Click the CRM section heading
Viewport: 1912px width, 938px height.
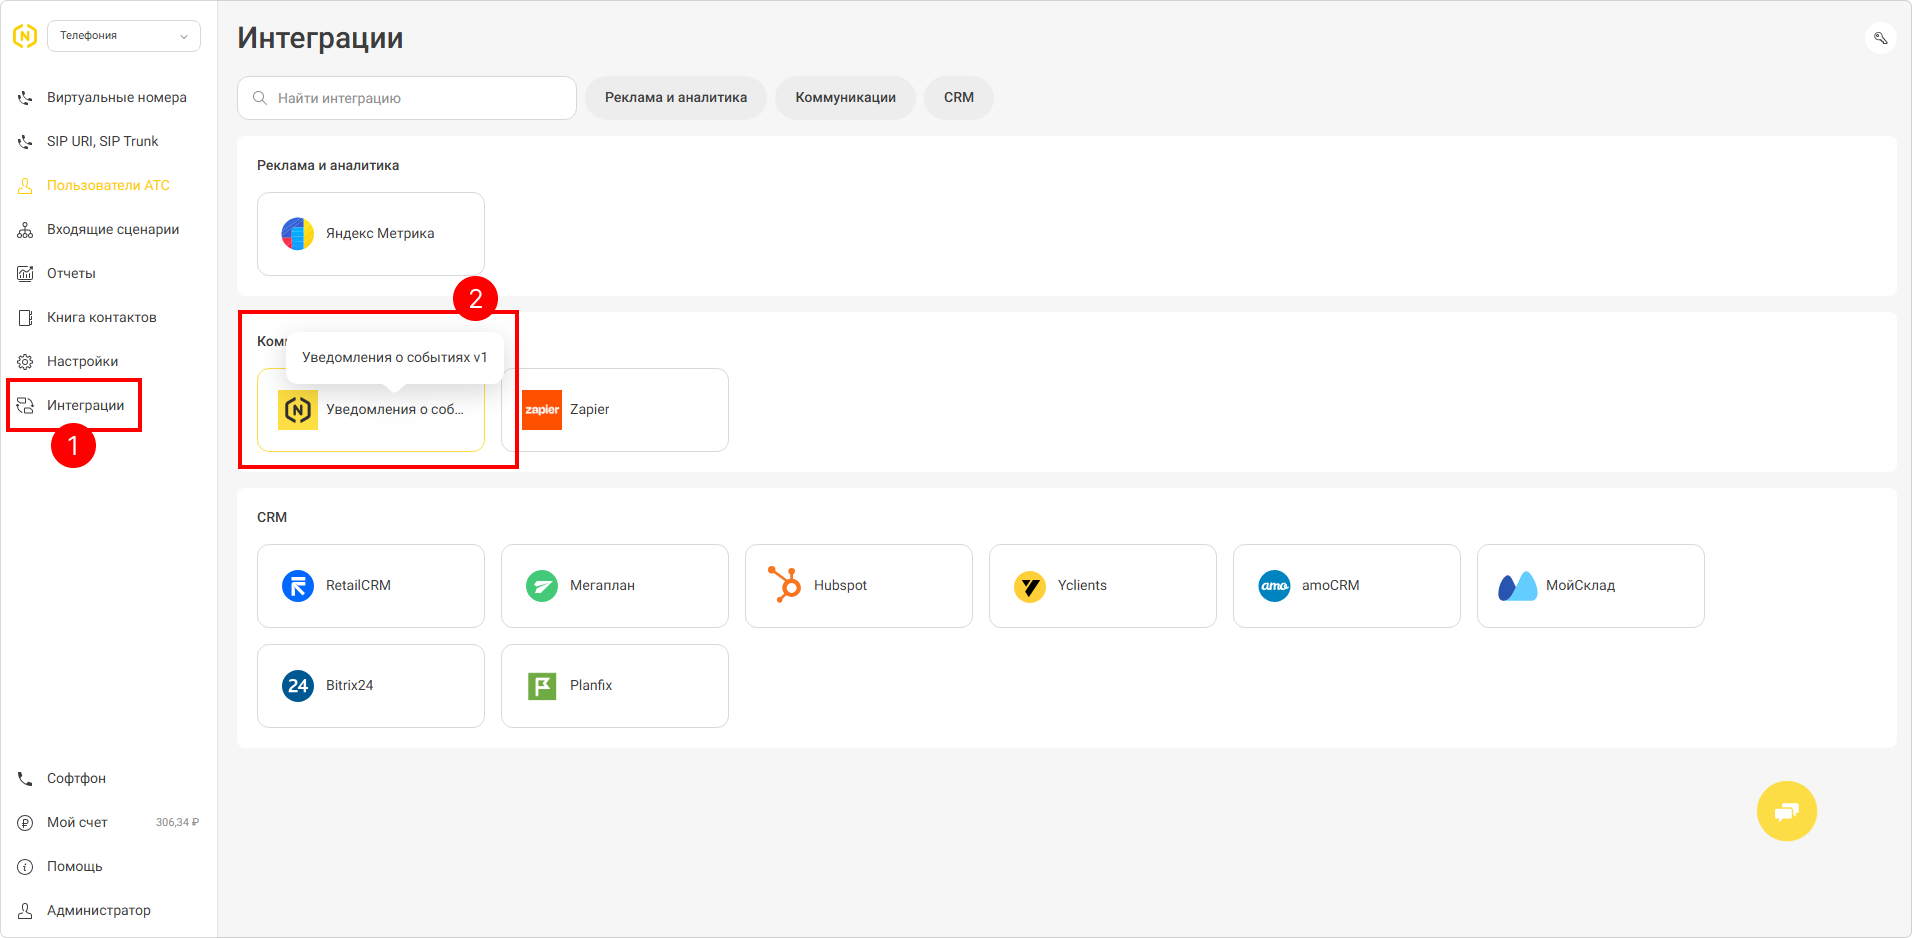[x=272, y=518]
